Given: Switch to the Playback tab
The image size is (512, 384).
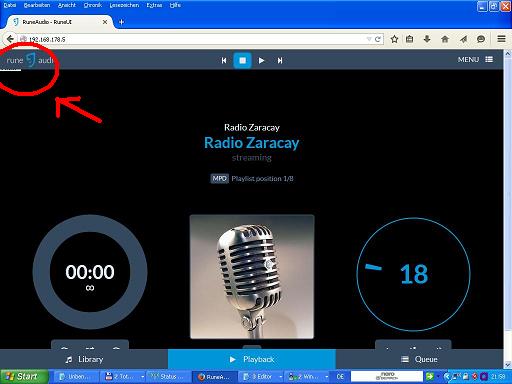Looking at the screenshot, I should pos(252,359).
